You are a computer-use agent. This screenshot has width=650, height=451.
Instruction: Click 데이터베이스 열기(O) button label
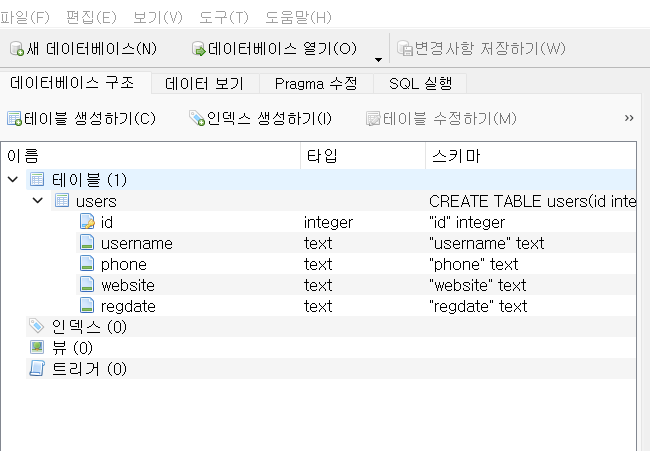[x=282, y=49]
